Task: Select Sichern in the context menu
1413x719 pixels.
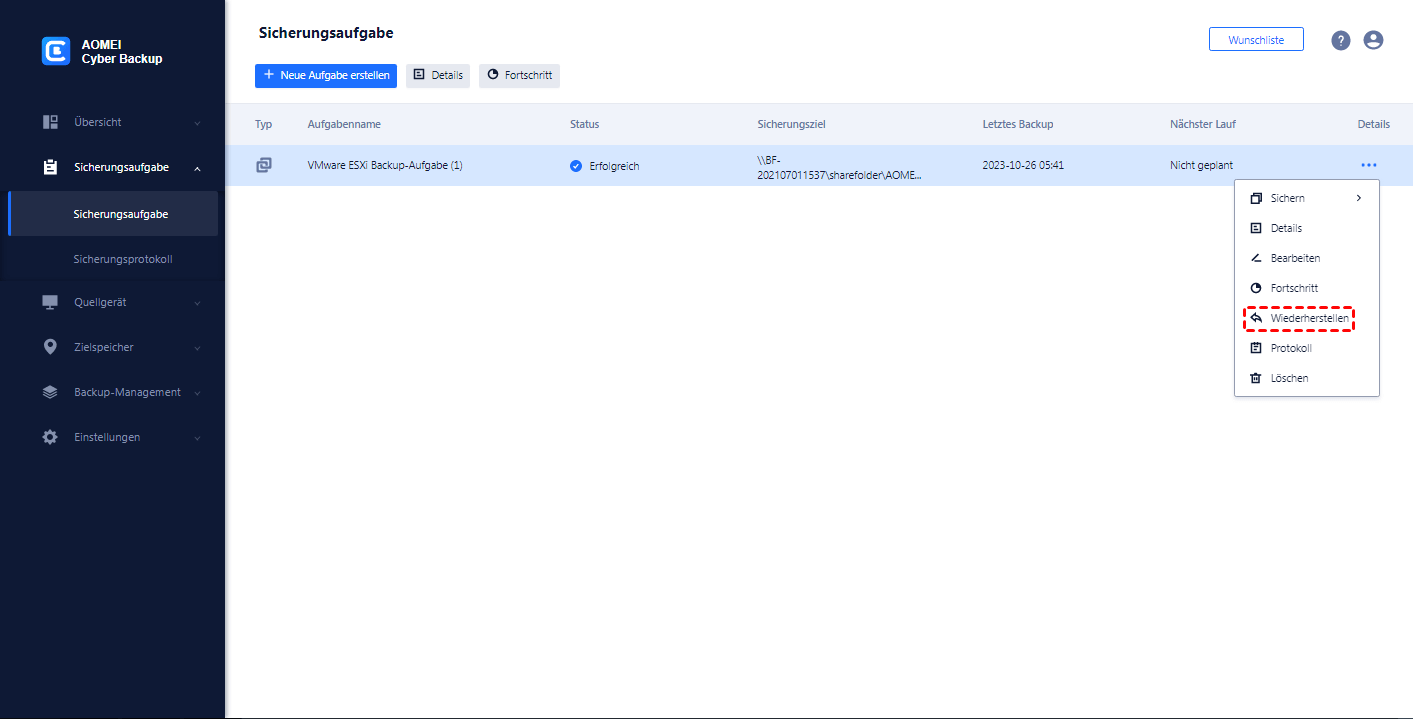Action: tap(1307, 198)
